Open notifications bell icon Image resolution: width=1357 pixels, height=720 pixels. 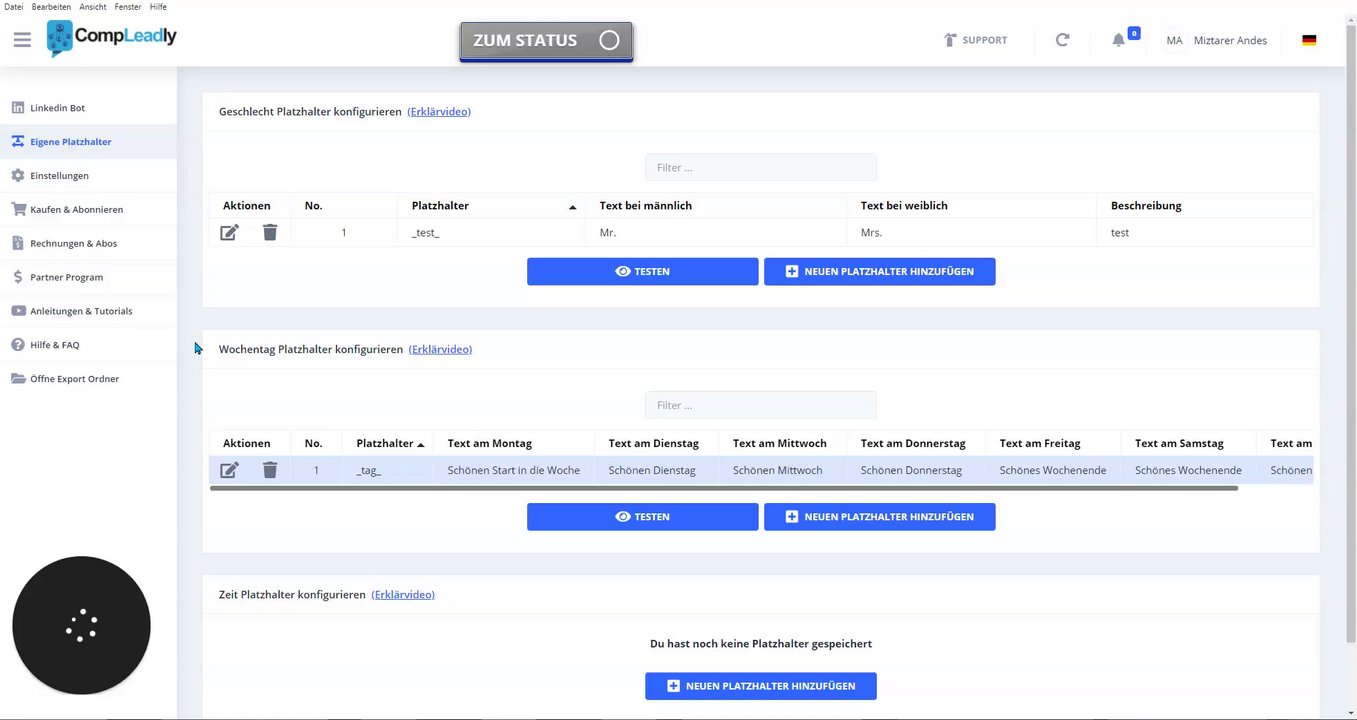(1119, 40)
